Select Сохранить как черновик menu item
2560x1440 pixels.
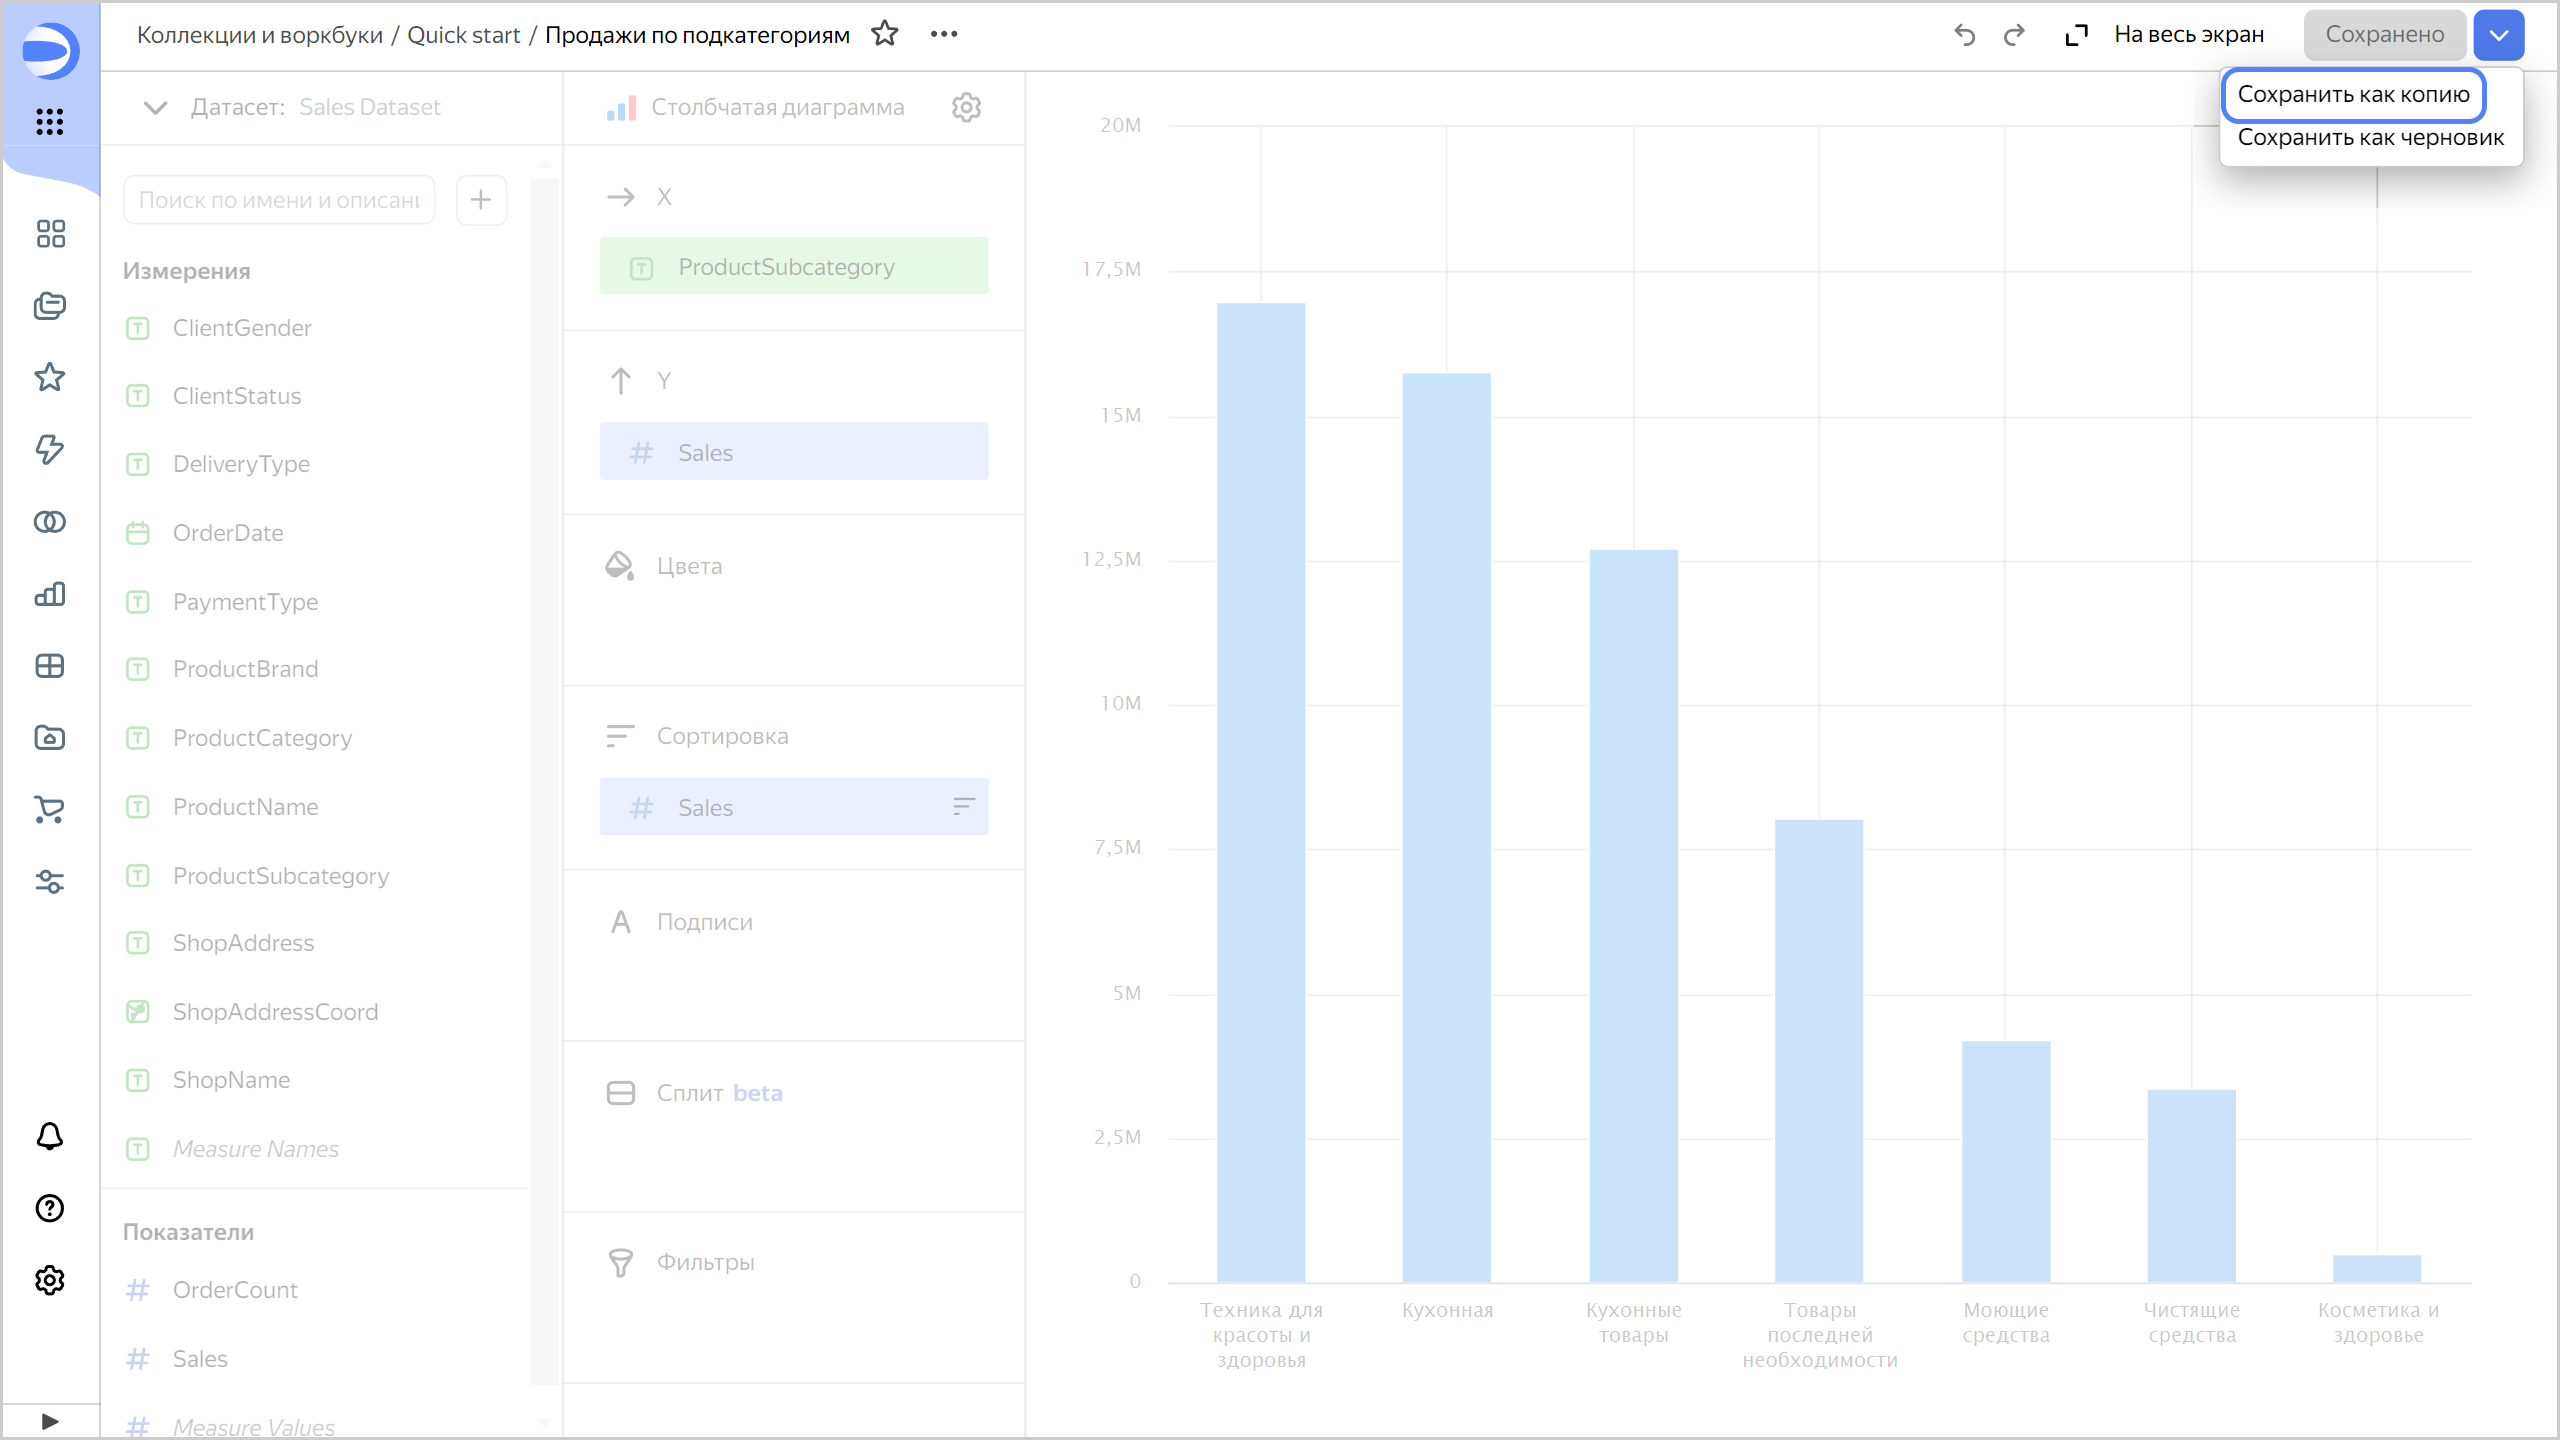pos(2370,138)
